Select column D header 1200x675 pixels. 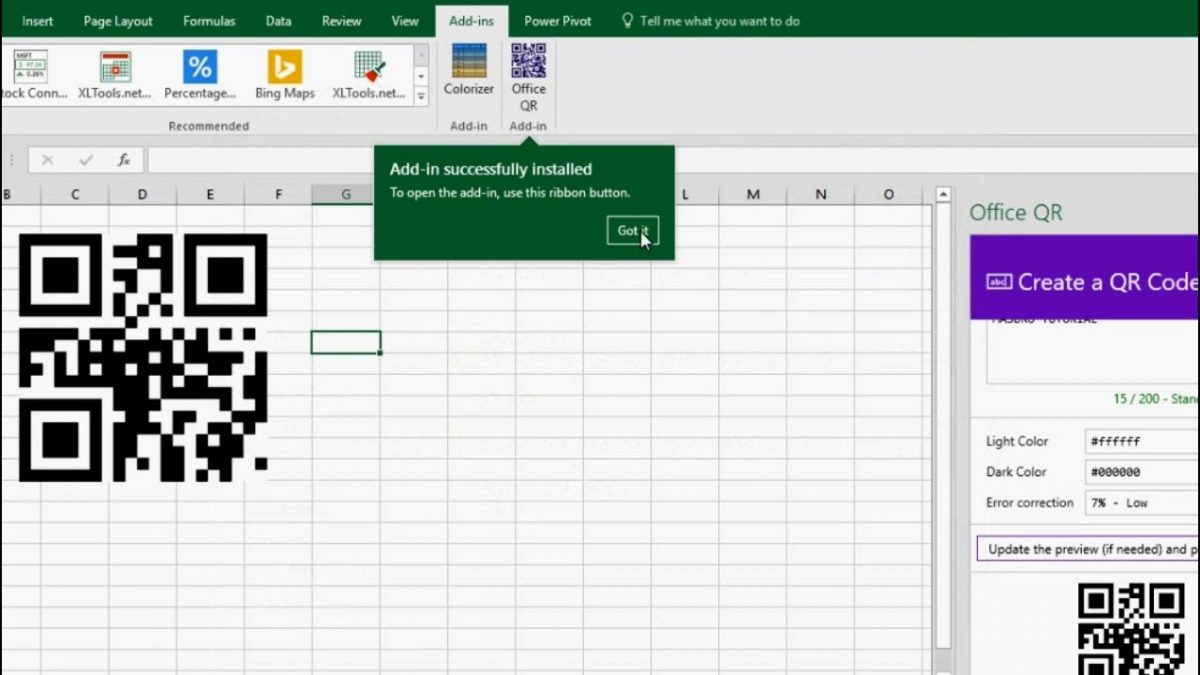point(142,194)
